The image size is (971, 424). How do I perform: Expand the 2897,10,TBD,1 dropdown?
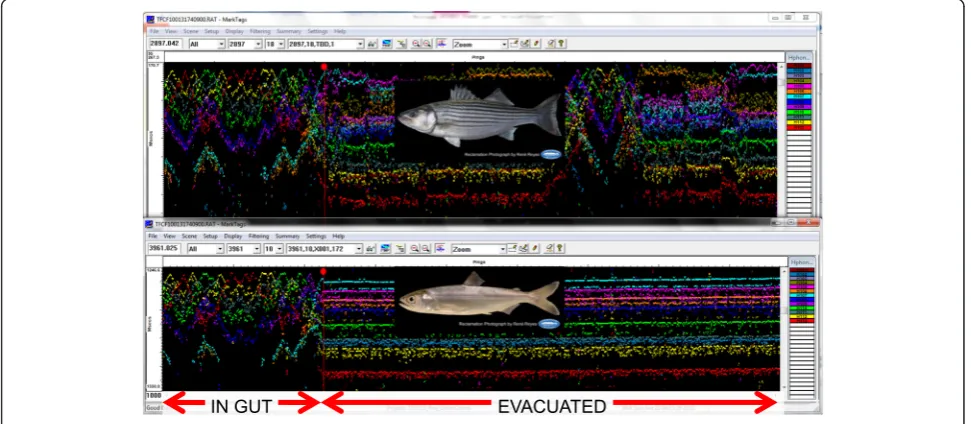[360, 44]
